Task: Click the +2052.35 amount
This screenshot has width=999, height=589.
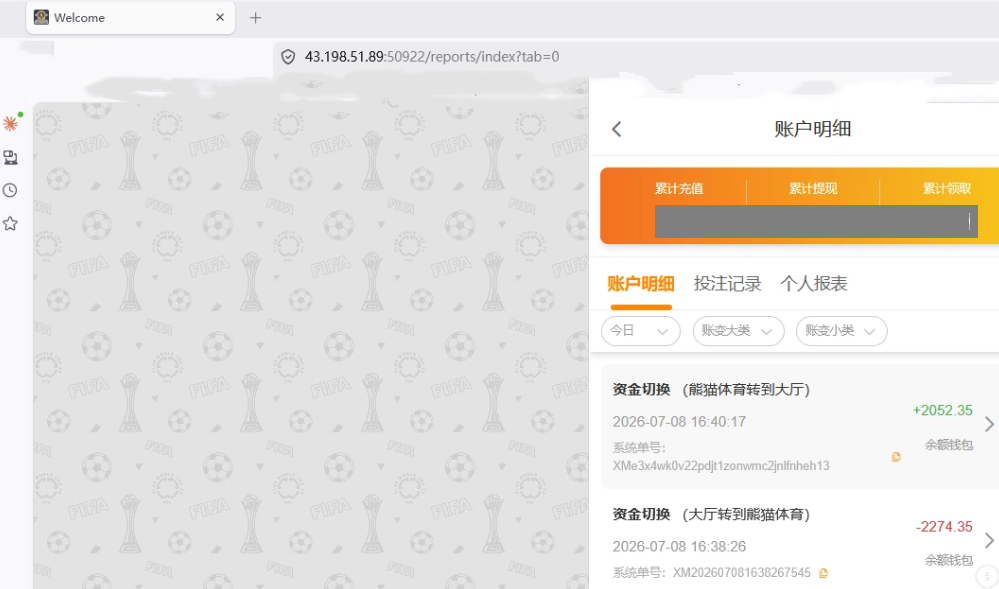Action: coord(942,411)
